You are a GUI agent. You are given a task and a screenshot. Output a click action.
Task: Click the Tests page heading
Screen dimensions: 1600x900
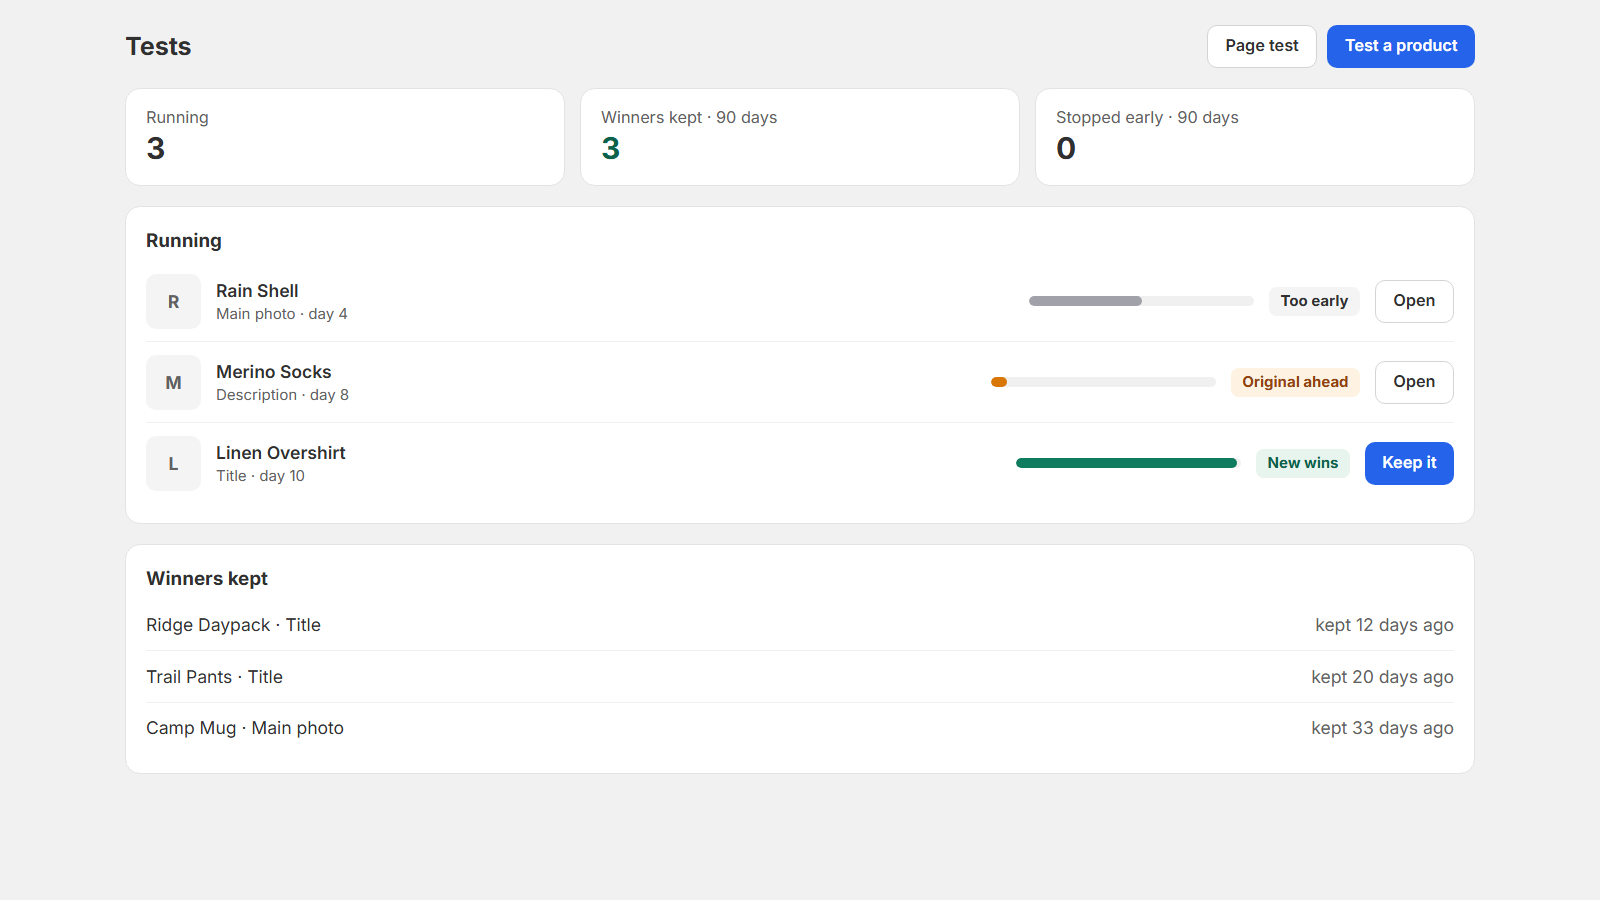(158, 46)
